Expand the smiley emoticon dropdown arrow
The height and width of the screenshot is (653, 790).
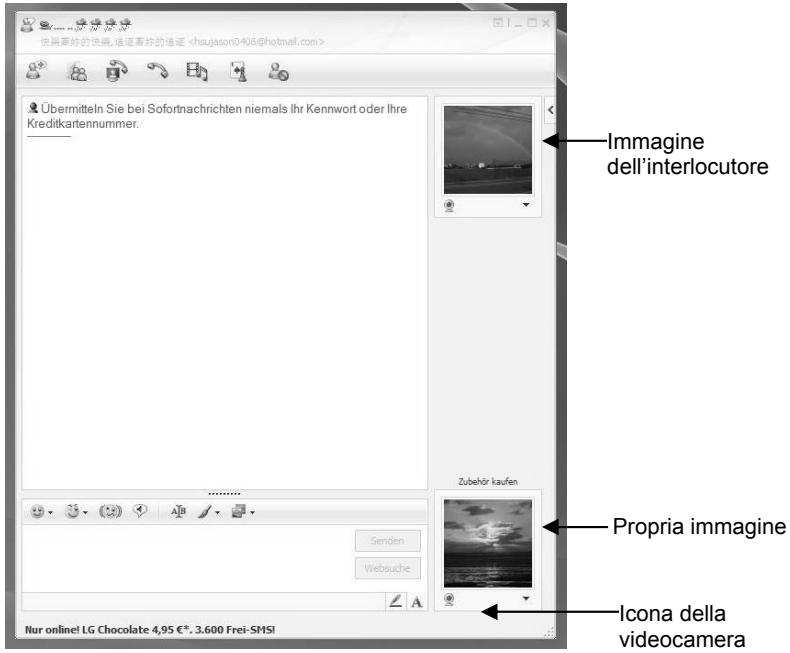[x=50, y=513]
